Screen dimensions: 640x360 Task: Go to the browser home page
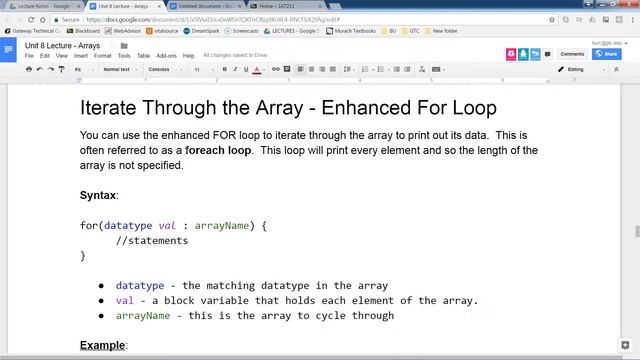(42, 20)
